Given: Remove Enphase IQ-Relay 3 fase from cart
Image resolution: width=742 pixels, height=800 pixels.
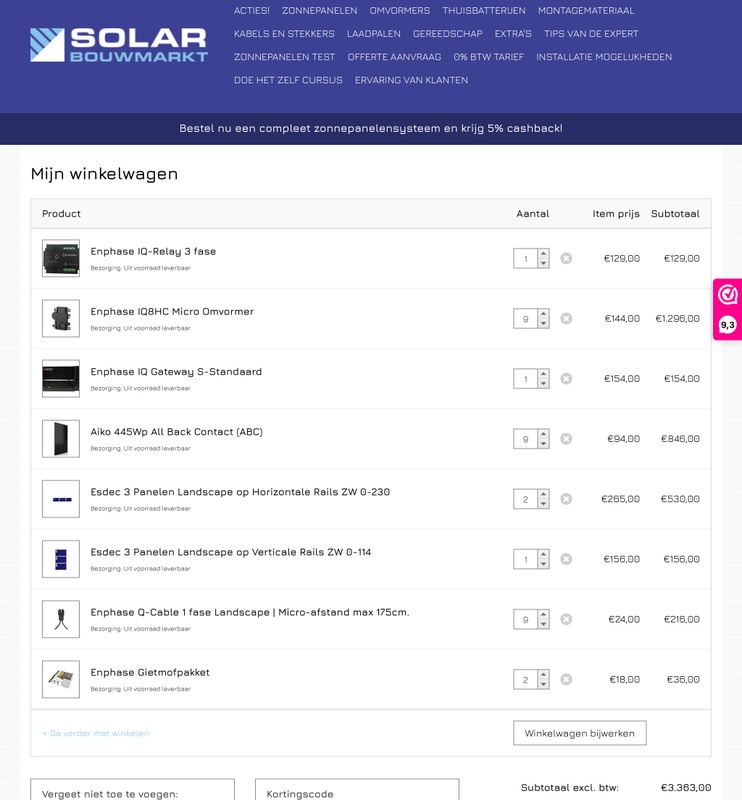Looking at the screenshot, I should coord(566,258).
